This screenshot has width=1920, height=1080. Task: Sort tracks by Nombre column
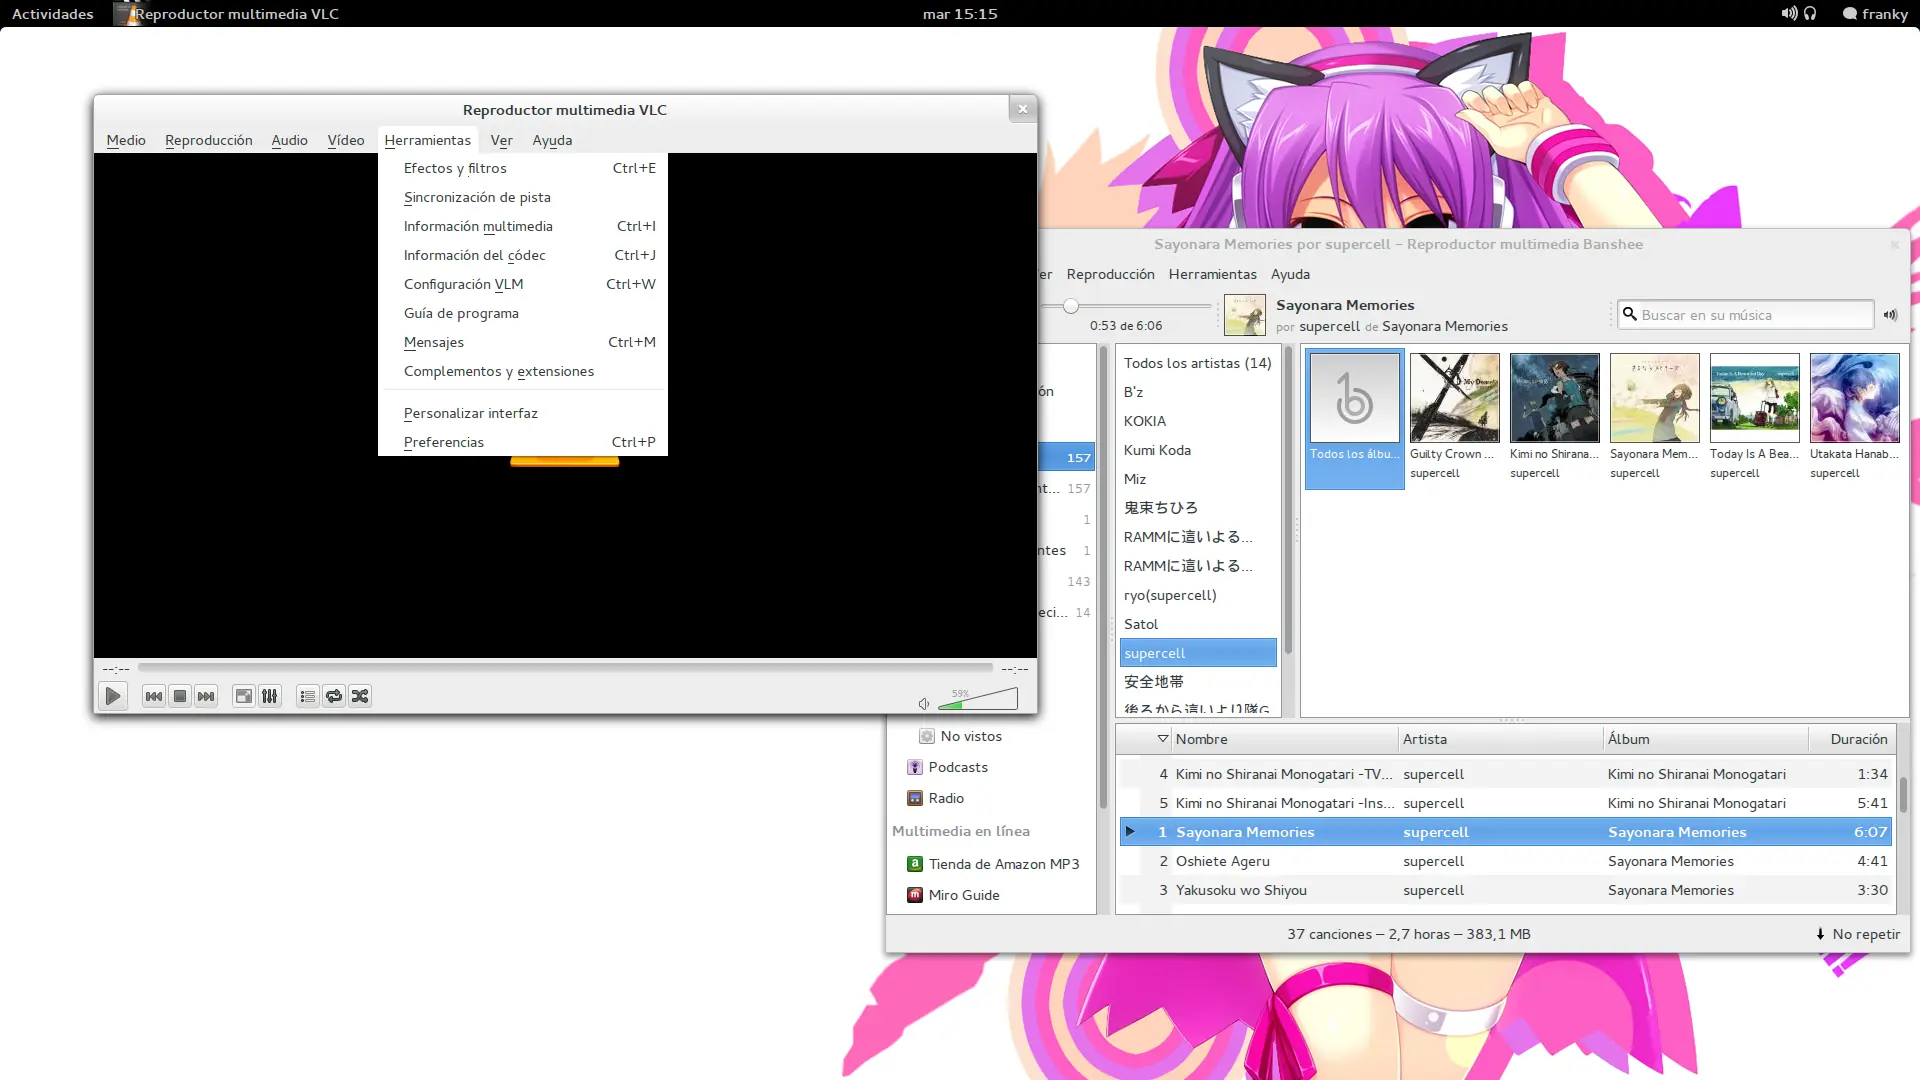pyautogui.click(x=1284, y=739)
